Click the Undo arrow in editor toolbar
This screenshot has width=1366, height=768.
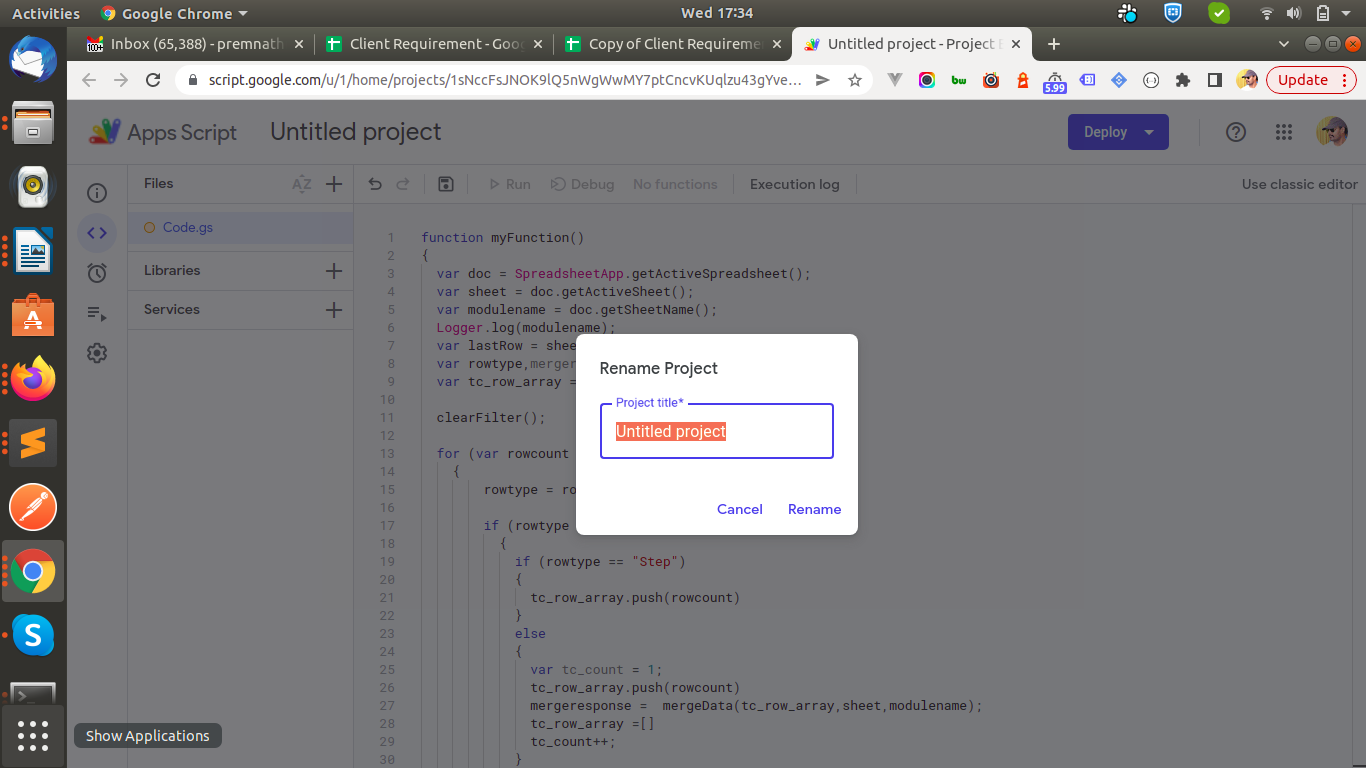tap(375, 184)
